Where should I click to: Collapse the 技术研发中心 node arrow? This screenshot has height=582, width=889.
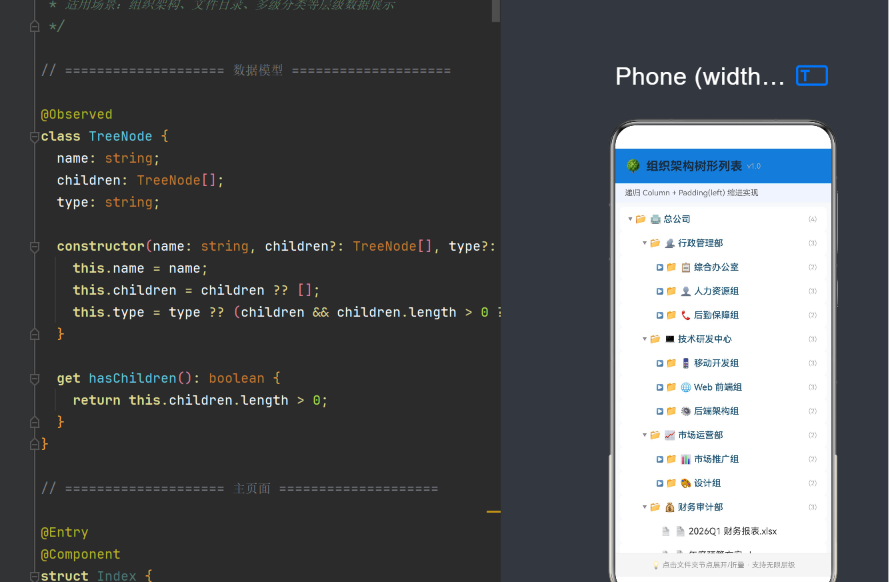click(x=645, y=339)
